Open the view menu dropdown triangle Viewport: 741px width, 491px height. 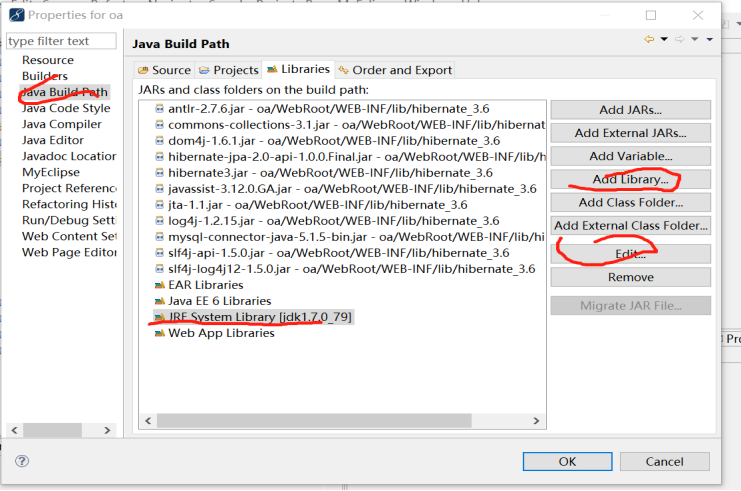pos(709,39)
